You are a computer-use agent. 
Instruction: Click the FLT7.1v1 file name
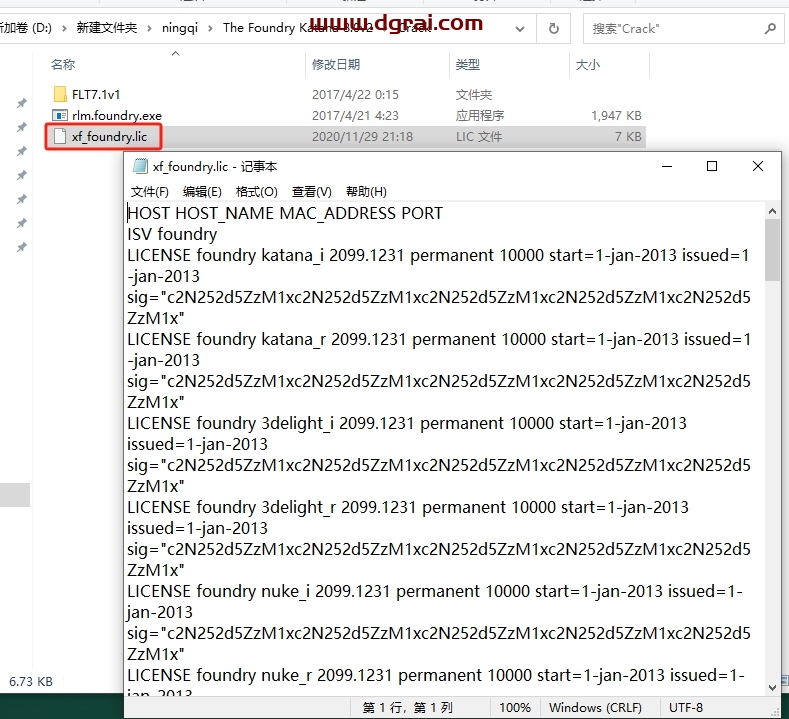(96, 94)
